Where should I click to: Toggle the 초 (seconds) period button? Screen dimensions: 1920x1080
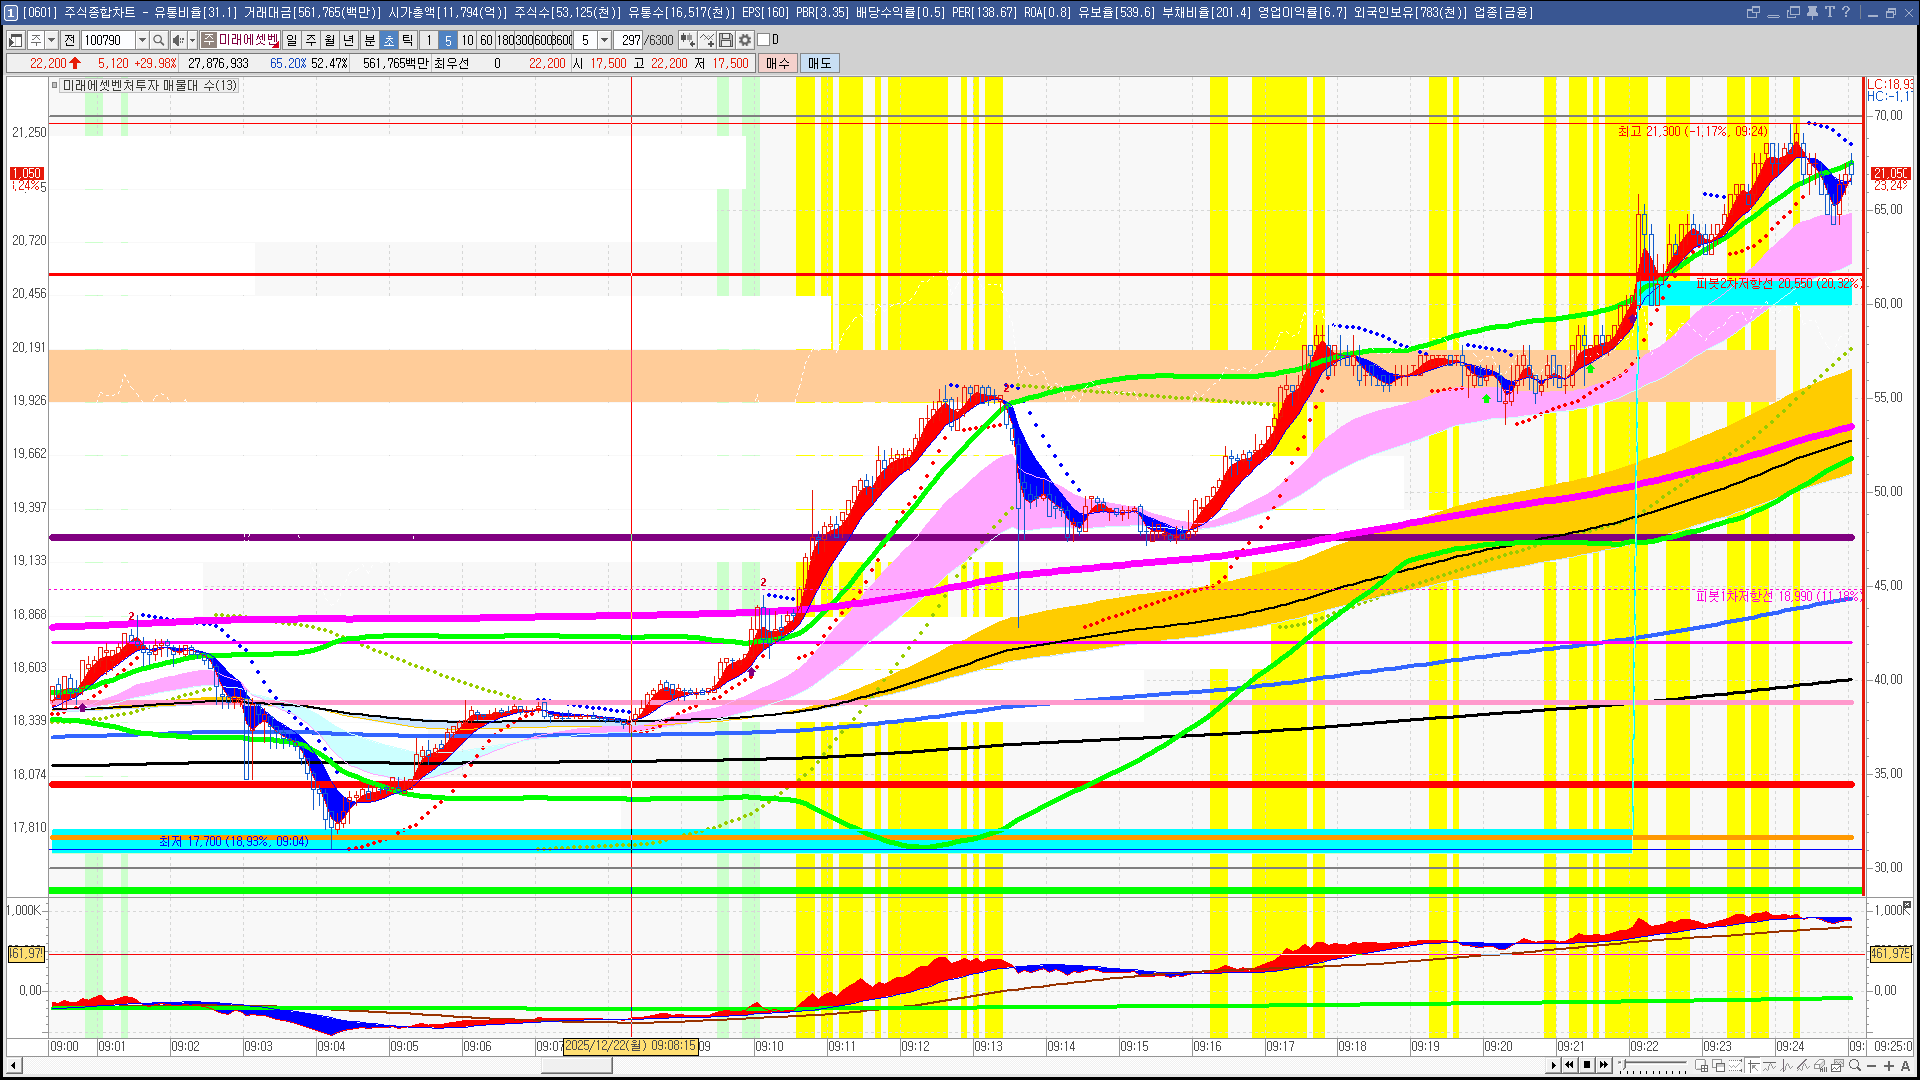[389, 40]
